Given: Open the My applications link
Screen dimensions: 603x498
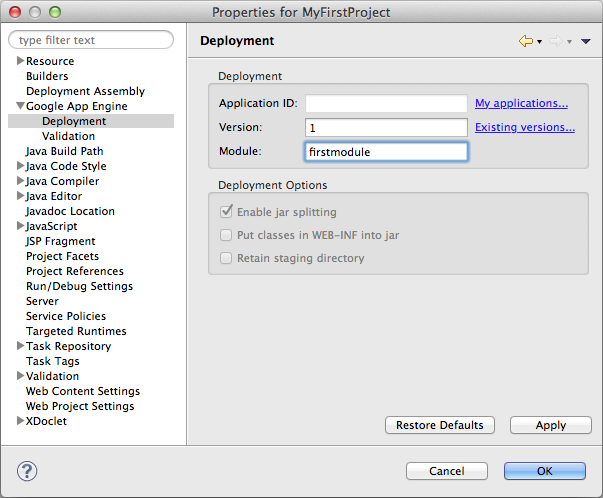Looking at the screenshot, I should coord(521,103).
